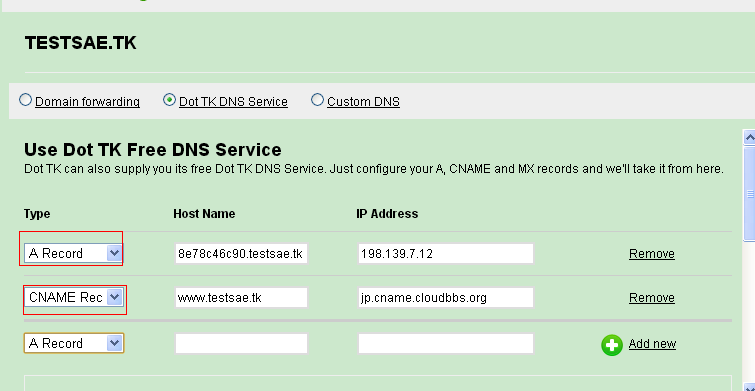755x391 pixels.
Task: Click the Add new link
Action: point(652,344)
